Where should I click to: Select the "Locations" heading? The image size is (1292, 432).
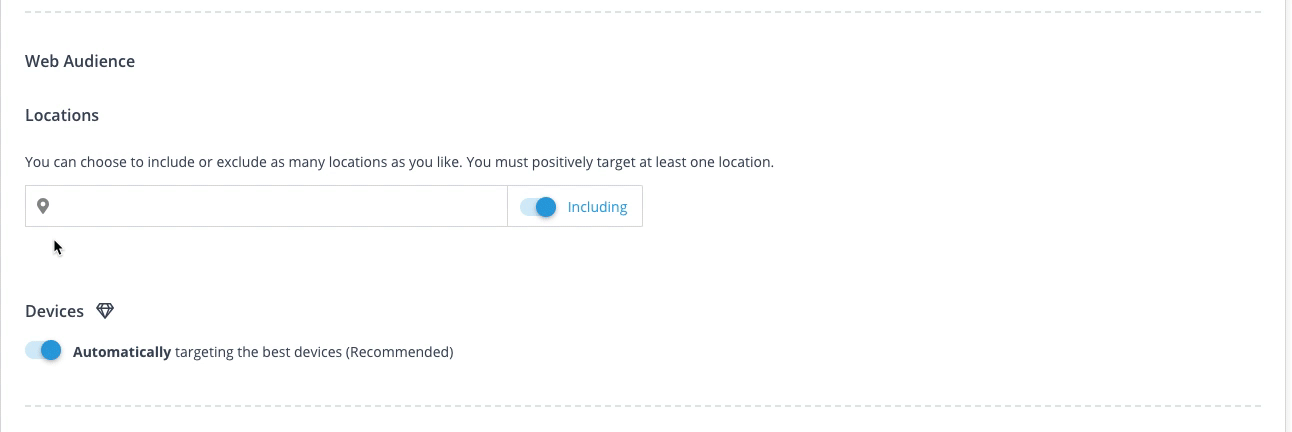[x=62, y=115]
